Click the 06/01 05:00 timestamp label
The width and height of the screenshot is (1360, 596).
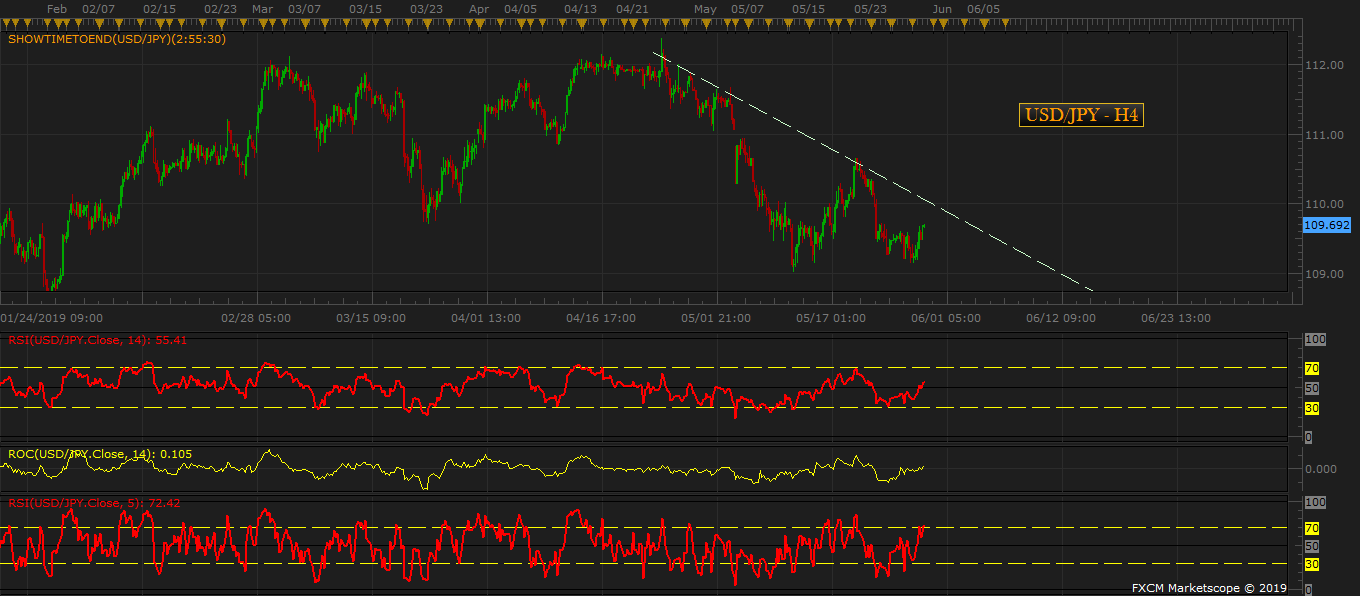coord(946,319)
